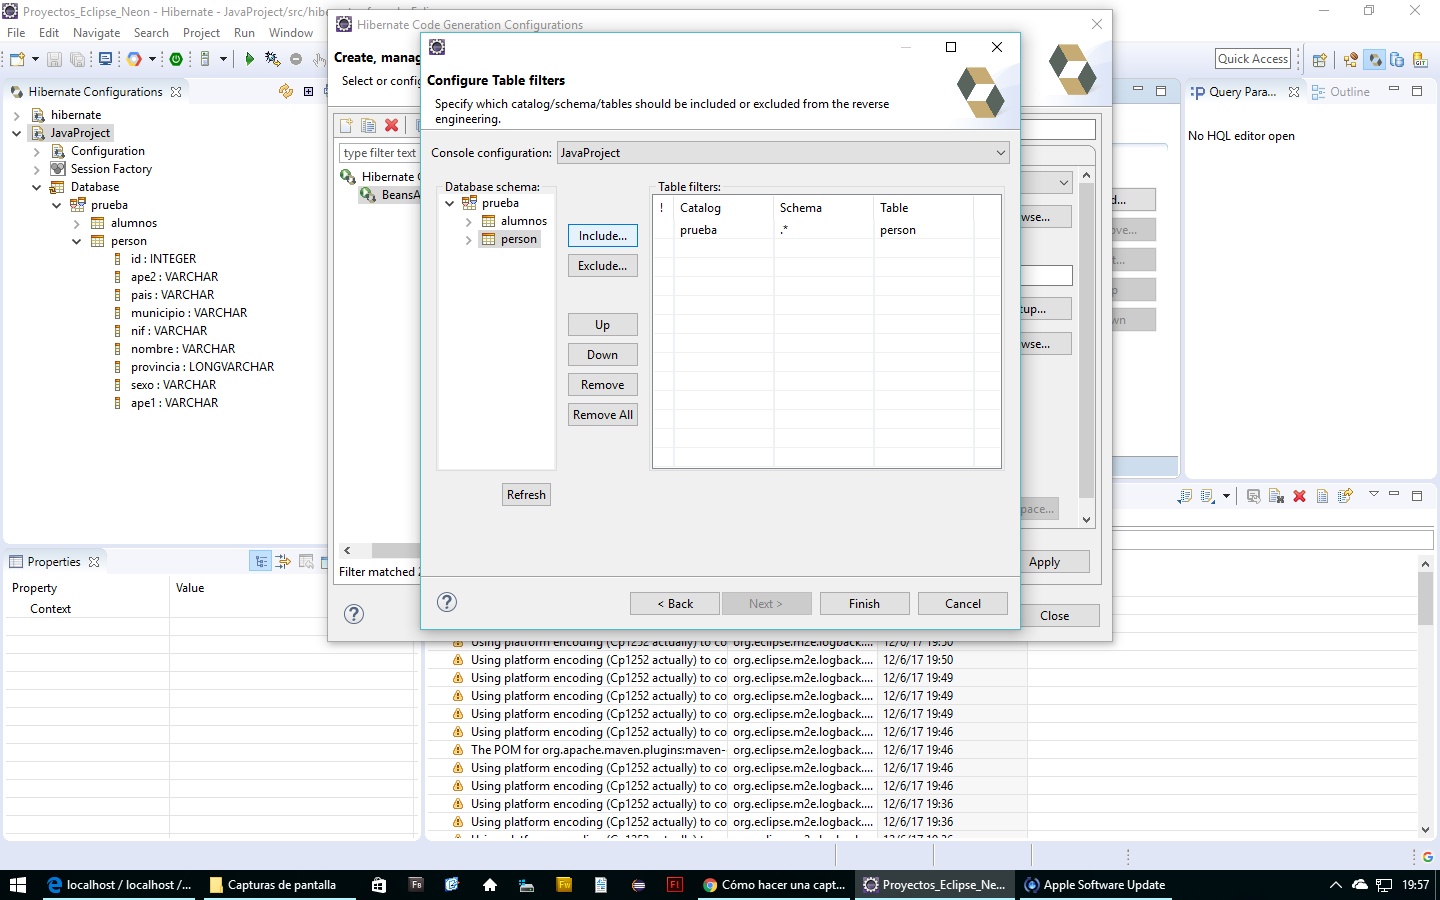Select alumnos in the Database schema tree
The height and width of the screenshot is (900, 1440).
[524, 221]
